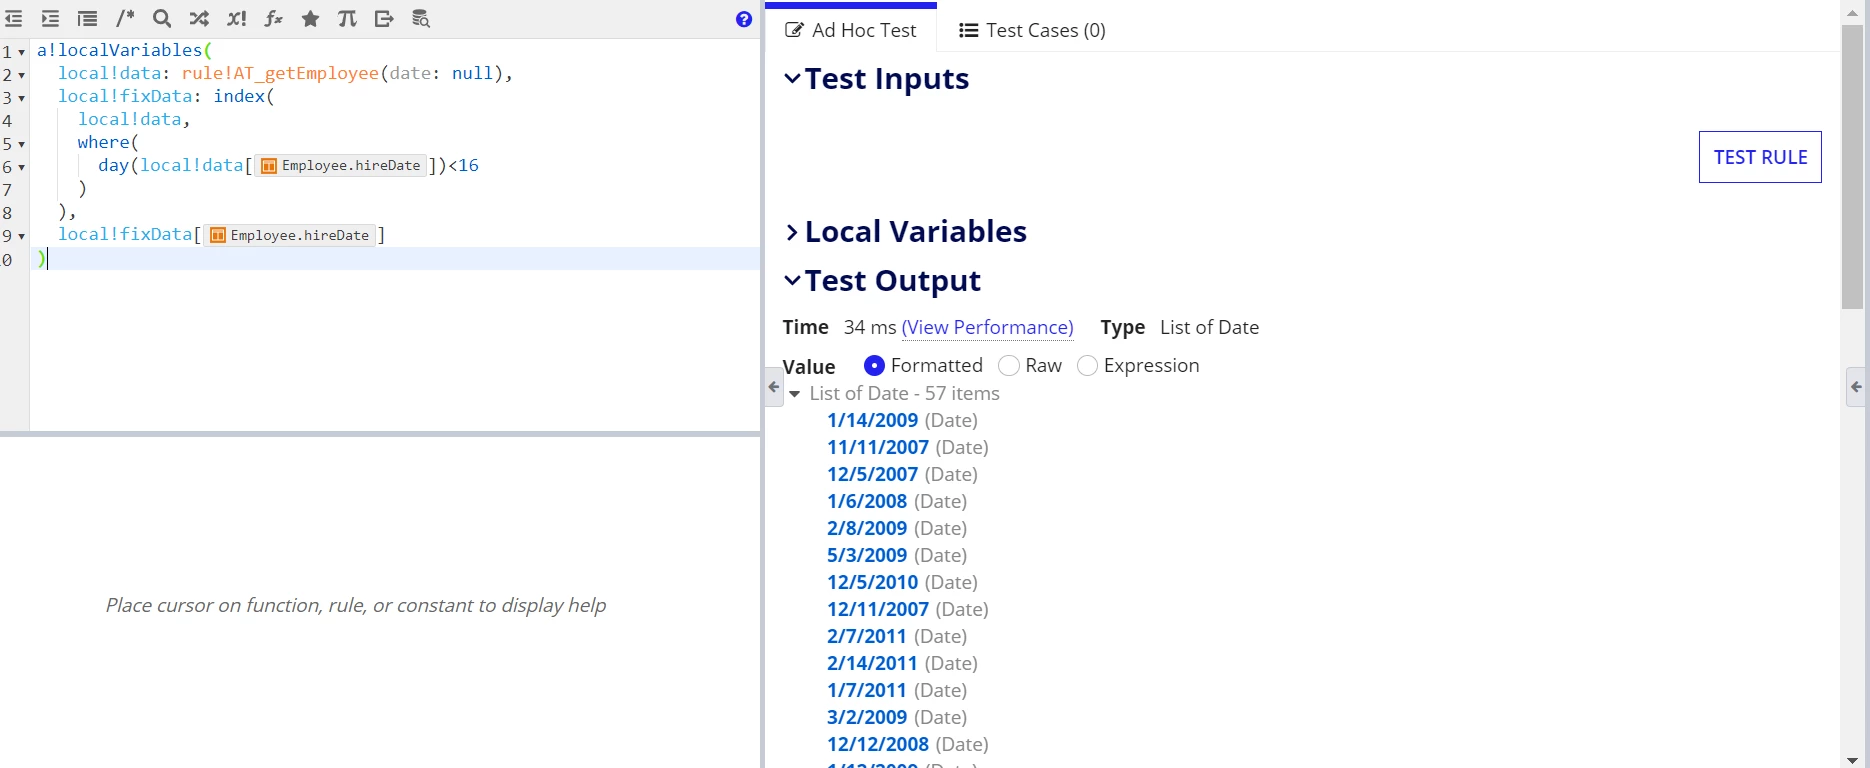Click the date value 12/11/2007

pyautogui.click(x=878, y=610)
